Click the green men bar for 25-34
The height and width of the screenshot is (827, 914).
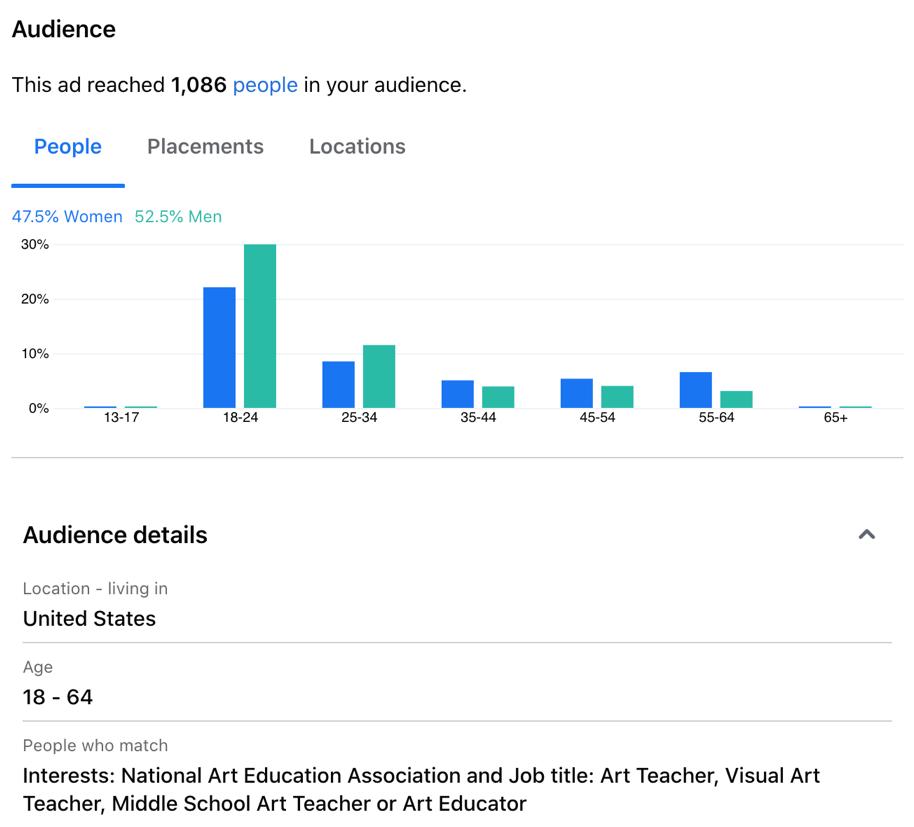point(379,376)
